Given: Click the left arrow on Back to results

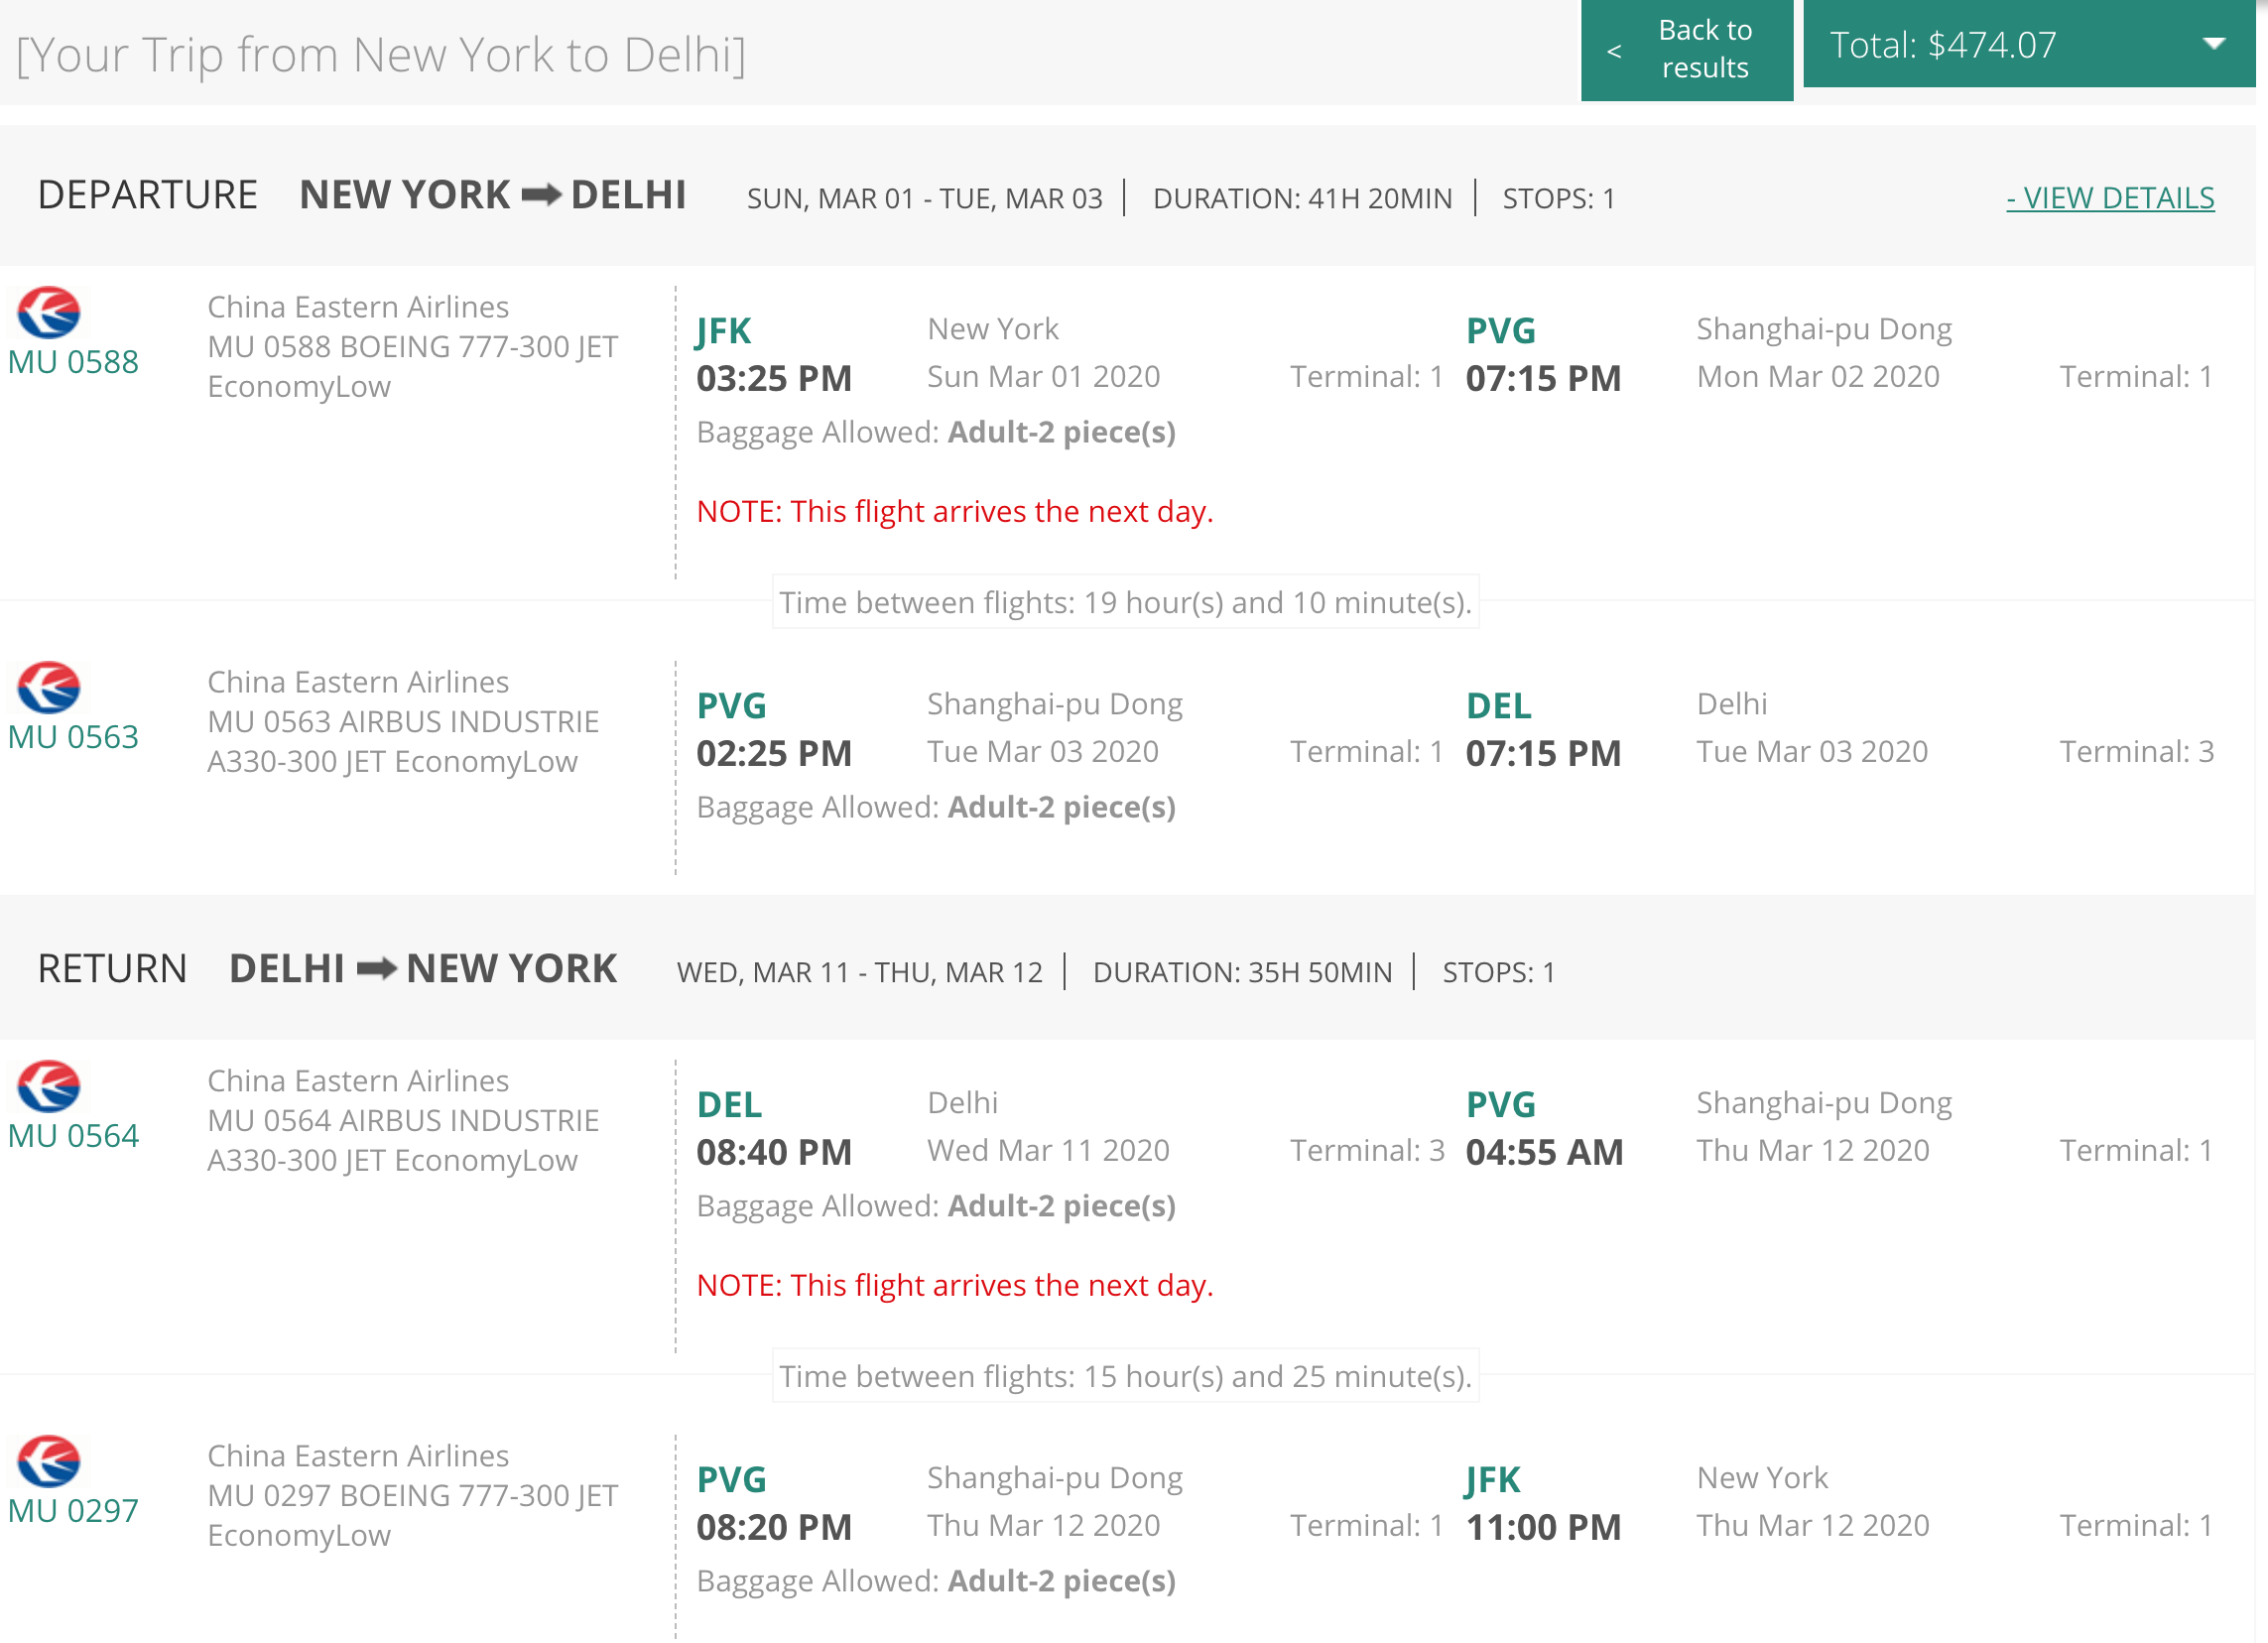Looking at the screenshot, I should coord(1613,51).
